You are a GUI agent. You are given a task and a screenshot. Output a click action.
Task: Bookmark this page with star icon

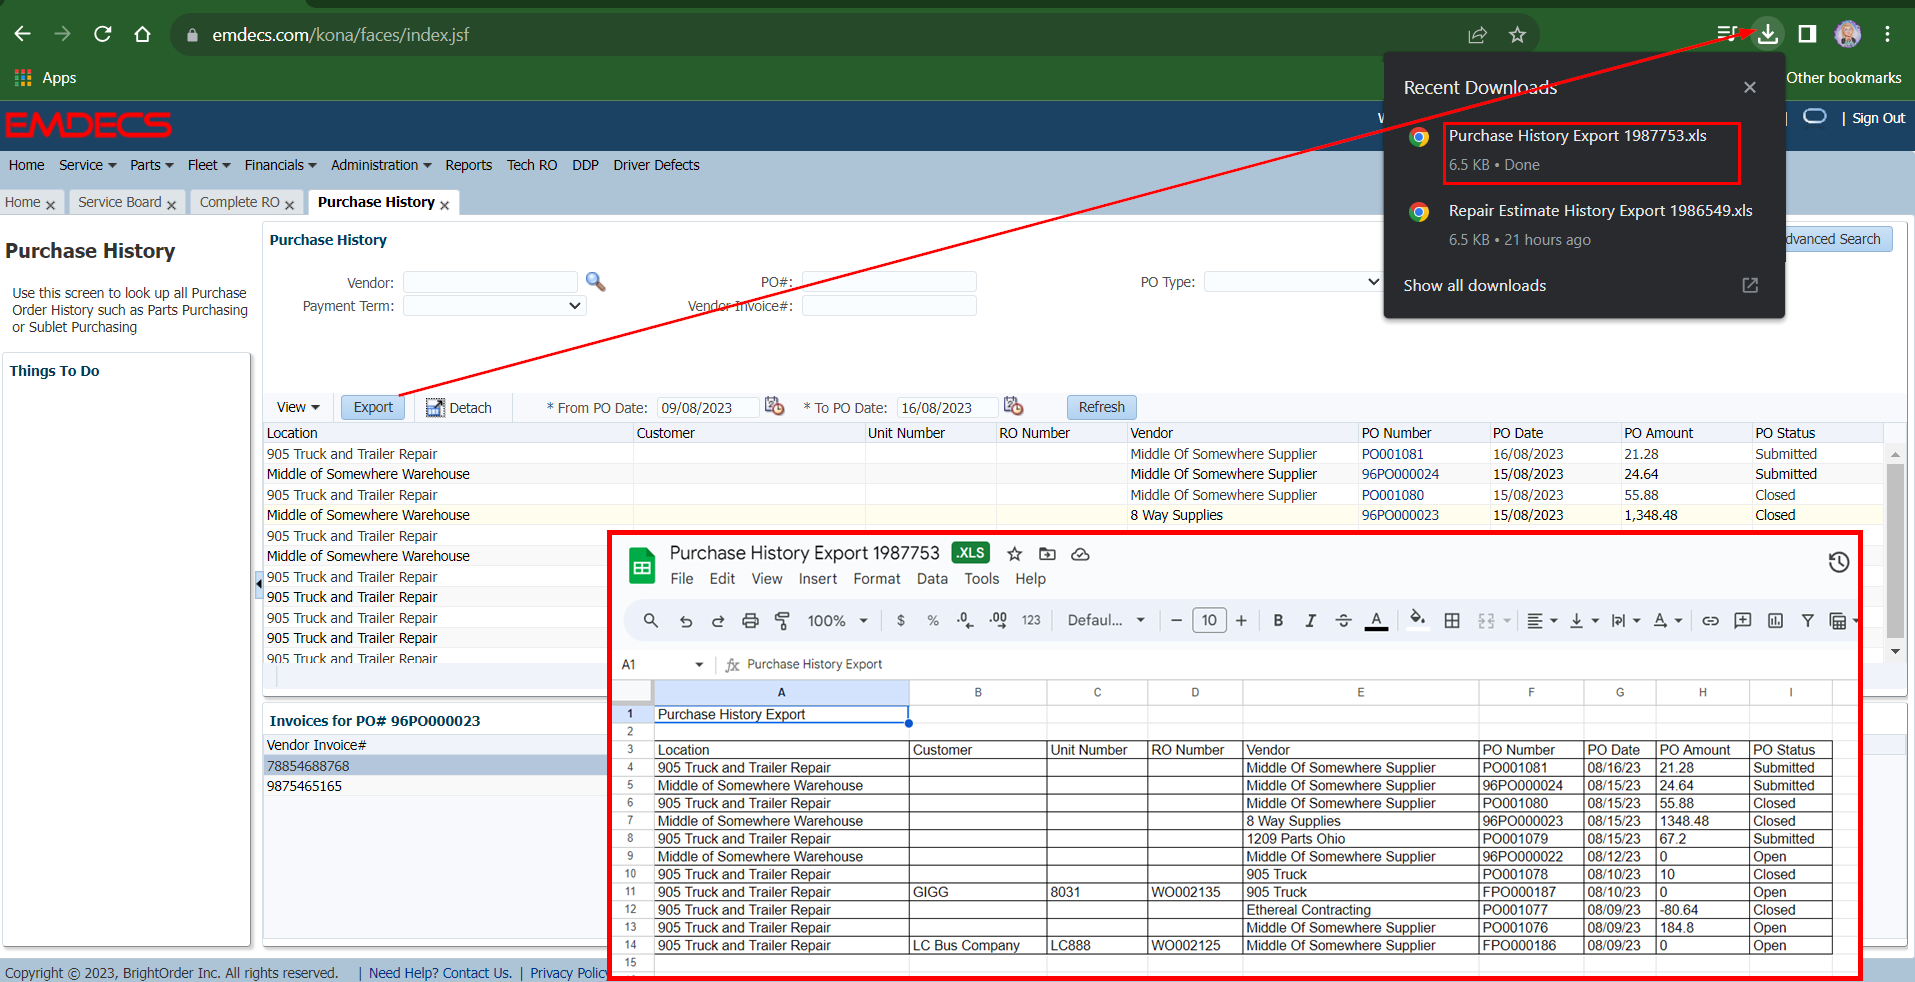(x=1517, y=35)
